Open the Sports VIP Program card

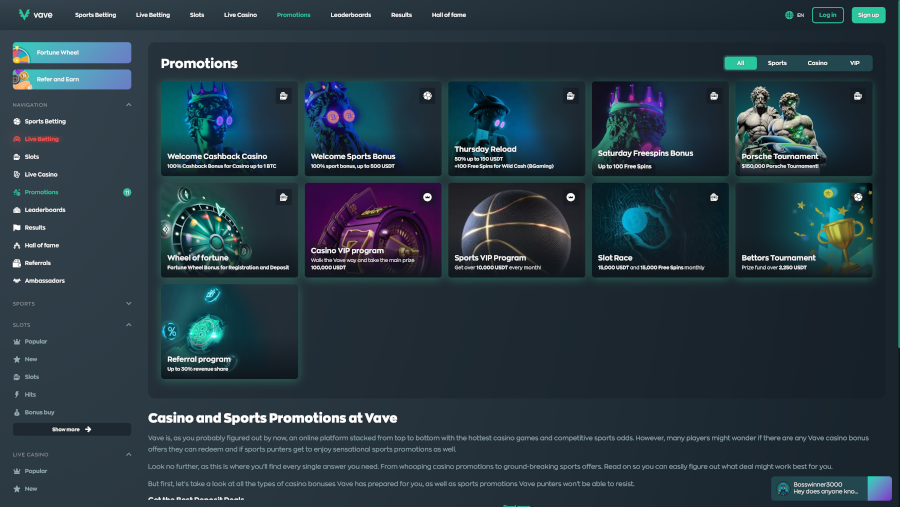(517, 230)
